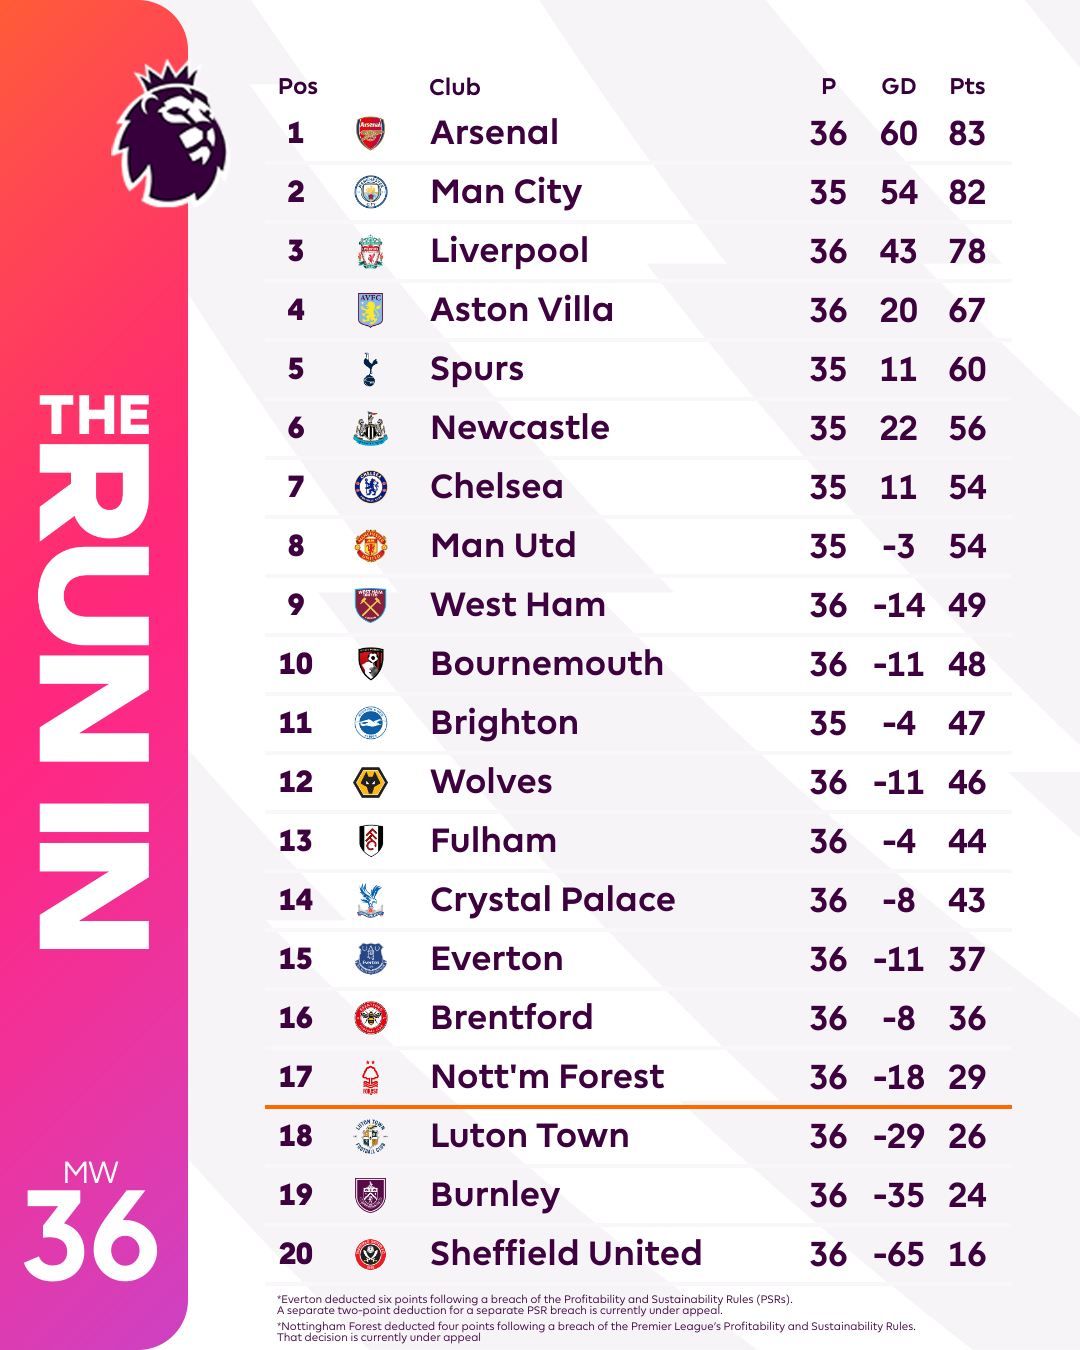Open the Nott'm Forest team name

[547, 1077]
